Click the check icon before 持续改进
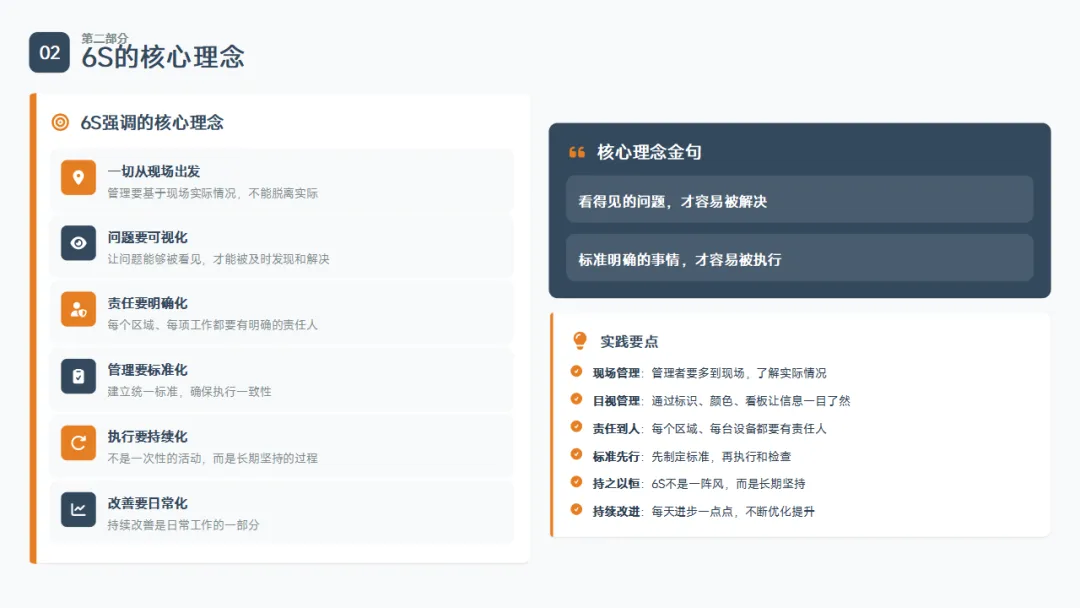The width and height of the screenshot is (1080, 608). click(x=577, y=510)
